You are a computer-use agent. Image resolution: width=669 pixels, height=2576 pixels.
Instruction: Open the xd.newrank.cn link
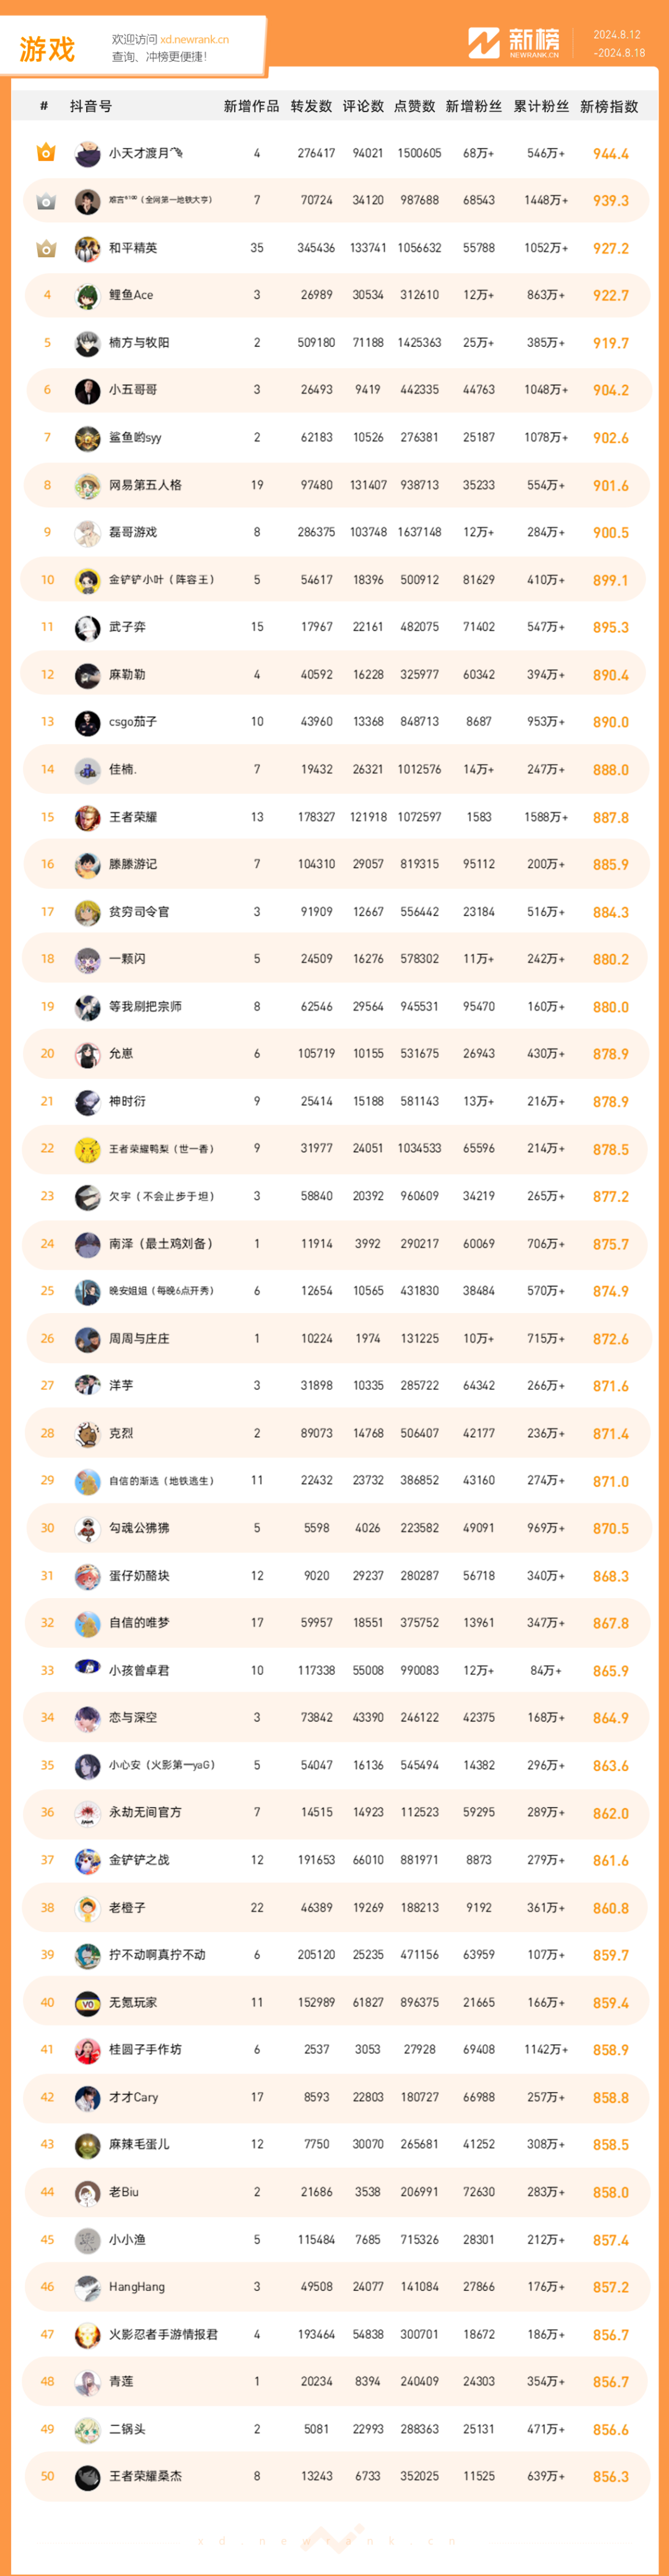tap(194, 40)
